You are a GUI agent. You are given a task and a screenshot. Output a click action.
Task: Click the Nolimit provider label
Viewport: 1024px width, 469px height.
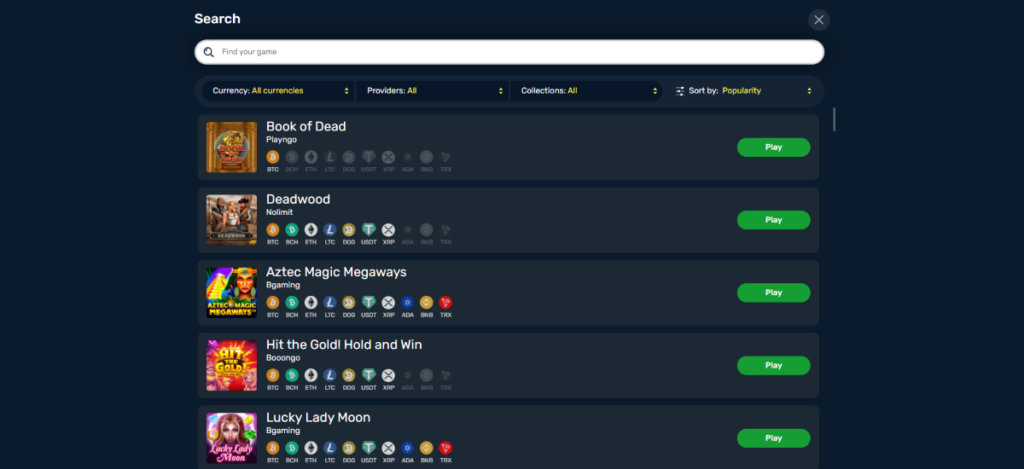[280, 212]
